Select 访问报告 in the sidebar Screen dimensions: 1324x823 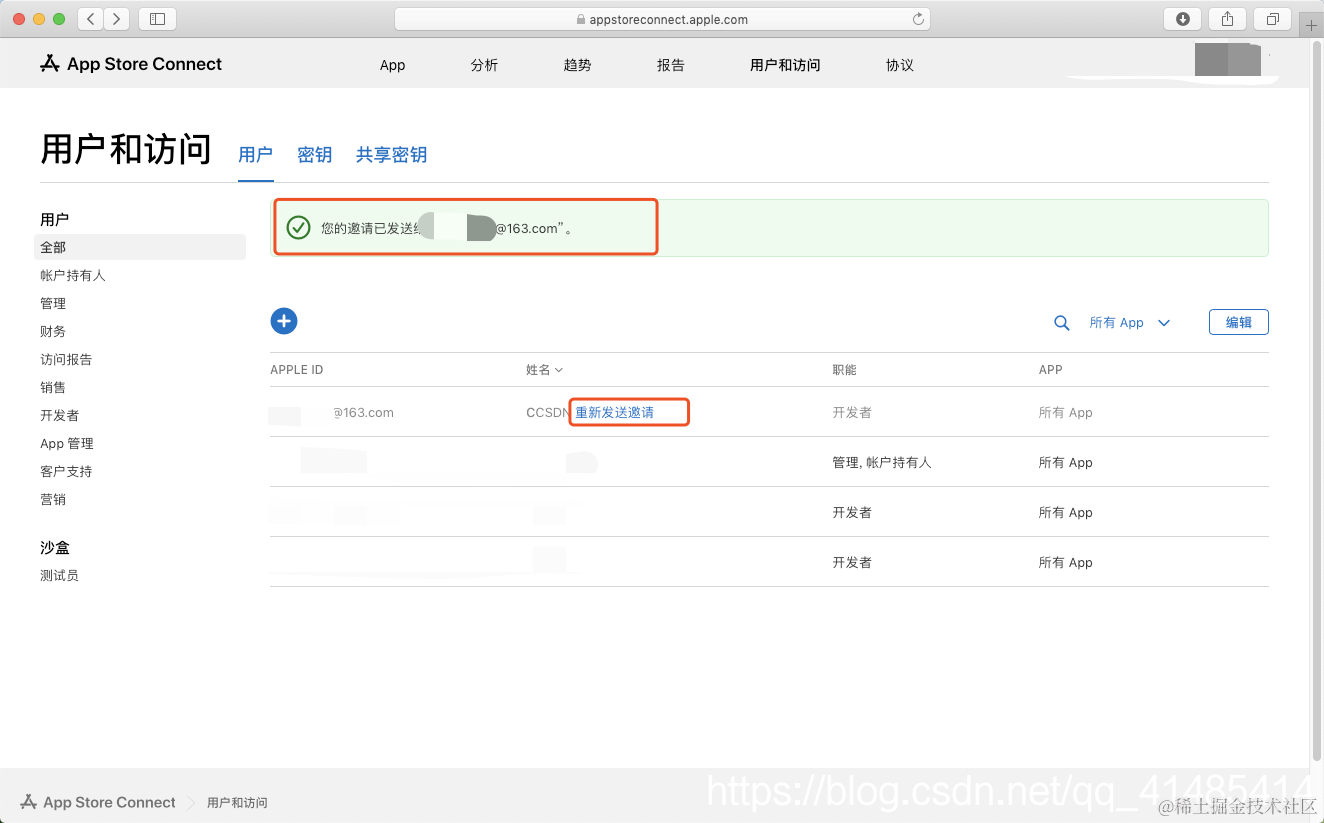[x=66, y=359]
